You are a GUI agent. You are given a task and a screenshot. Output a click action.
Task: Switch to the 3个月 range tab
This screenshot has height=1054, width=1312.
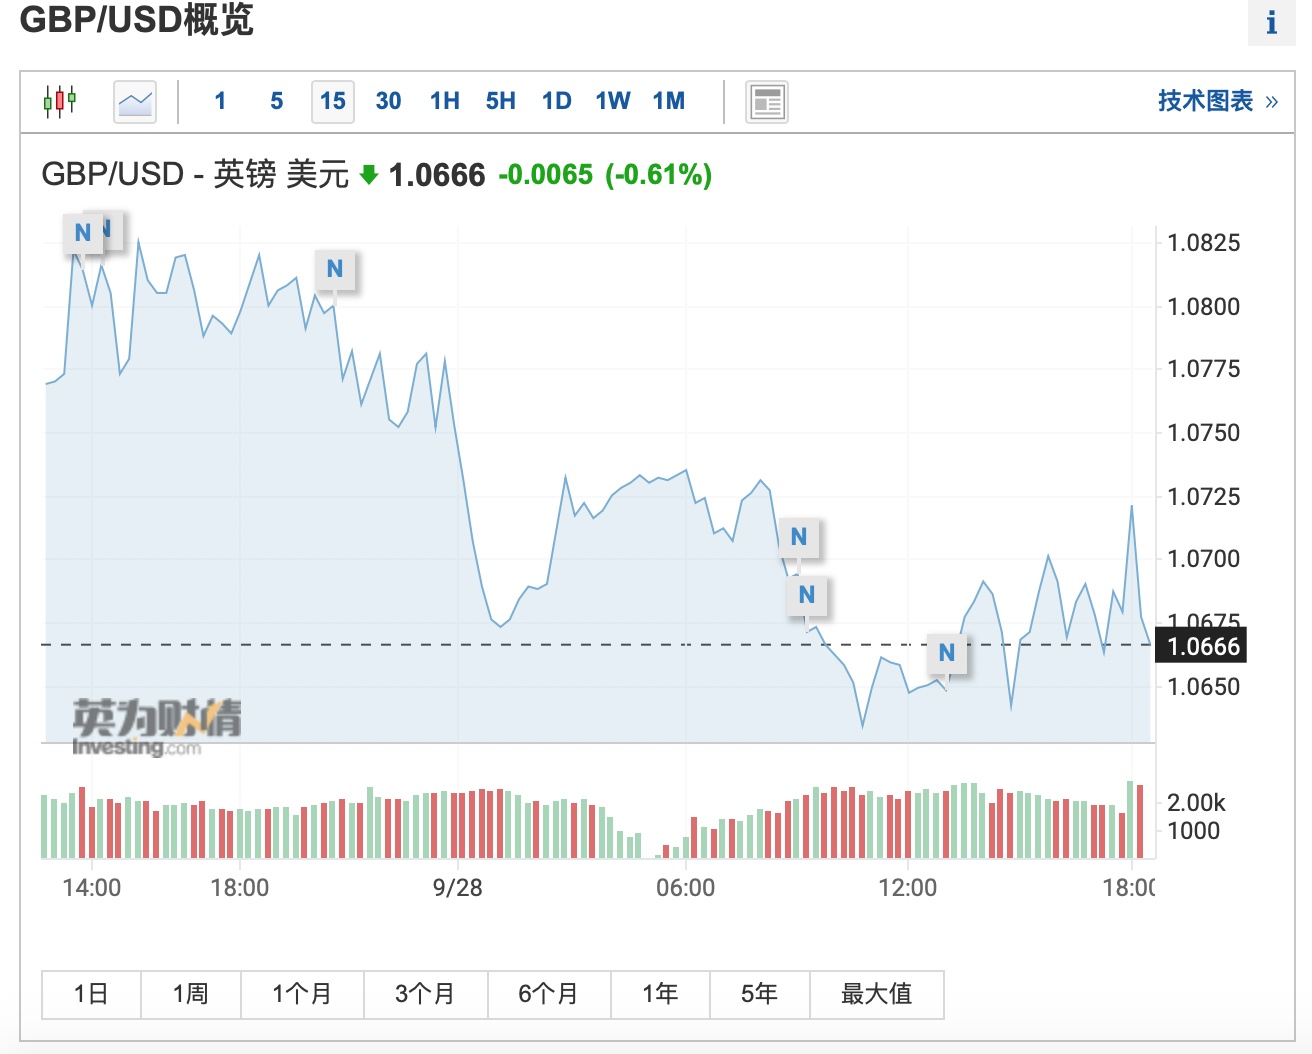coord(425,994)
